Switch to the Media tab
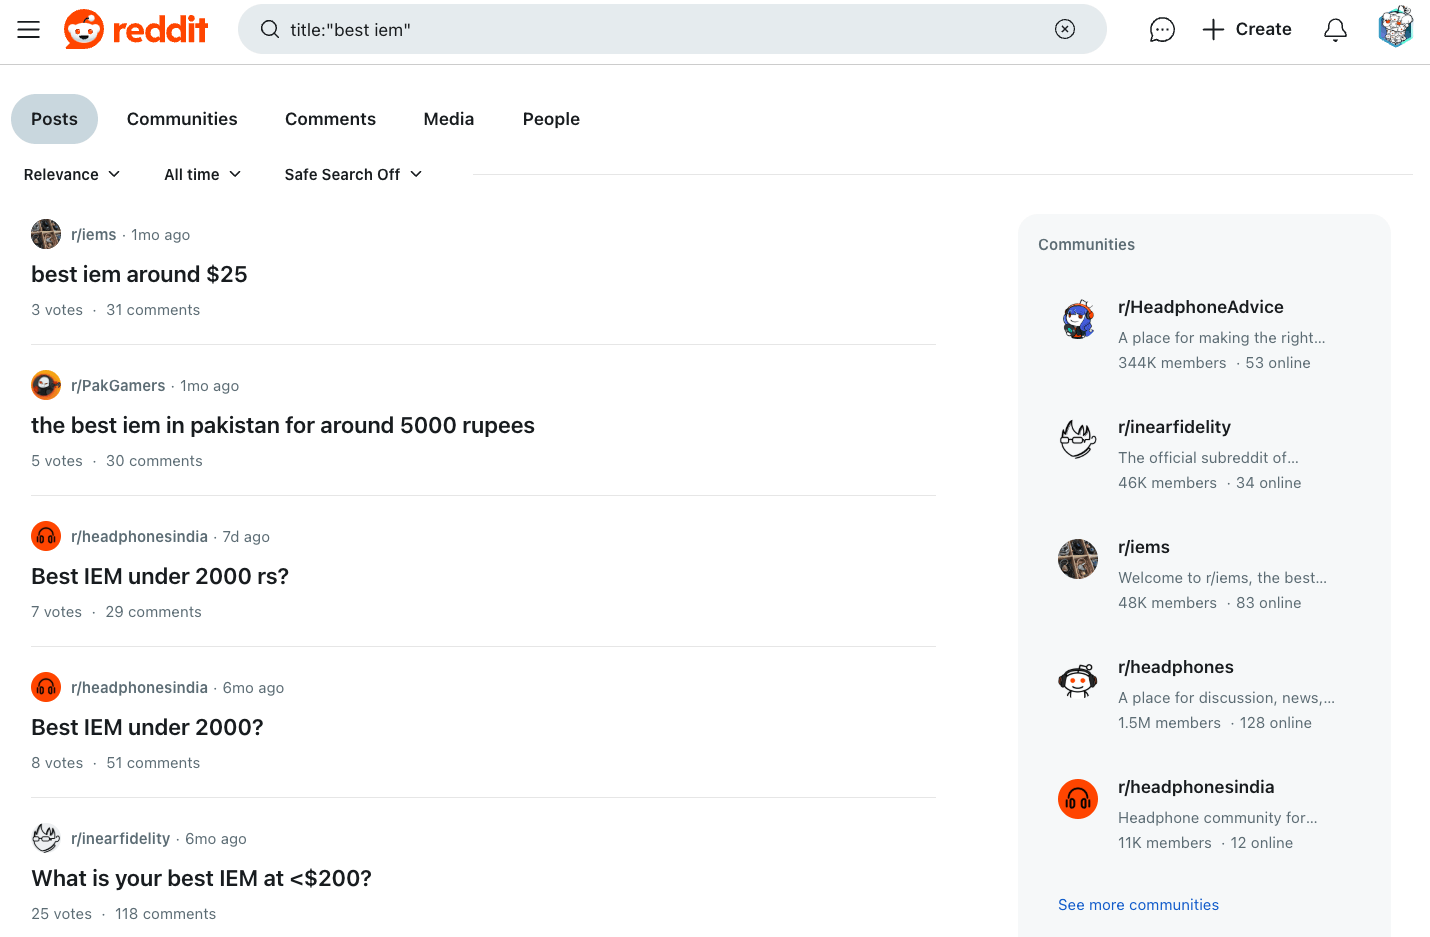Viewport: 1430px width, 937px height. tap(448, 119)
